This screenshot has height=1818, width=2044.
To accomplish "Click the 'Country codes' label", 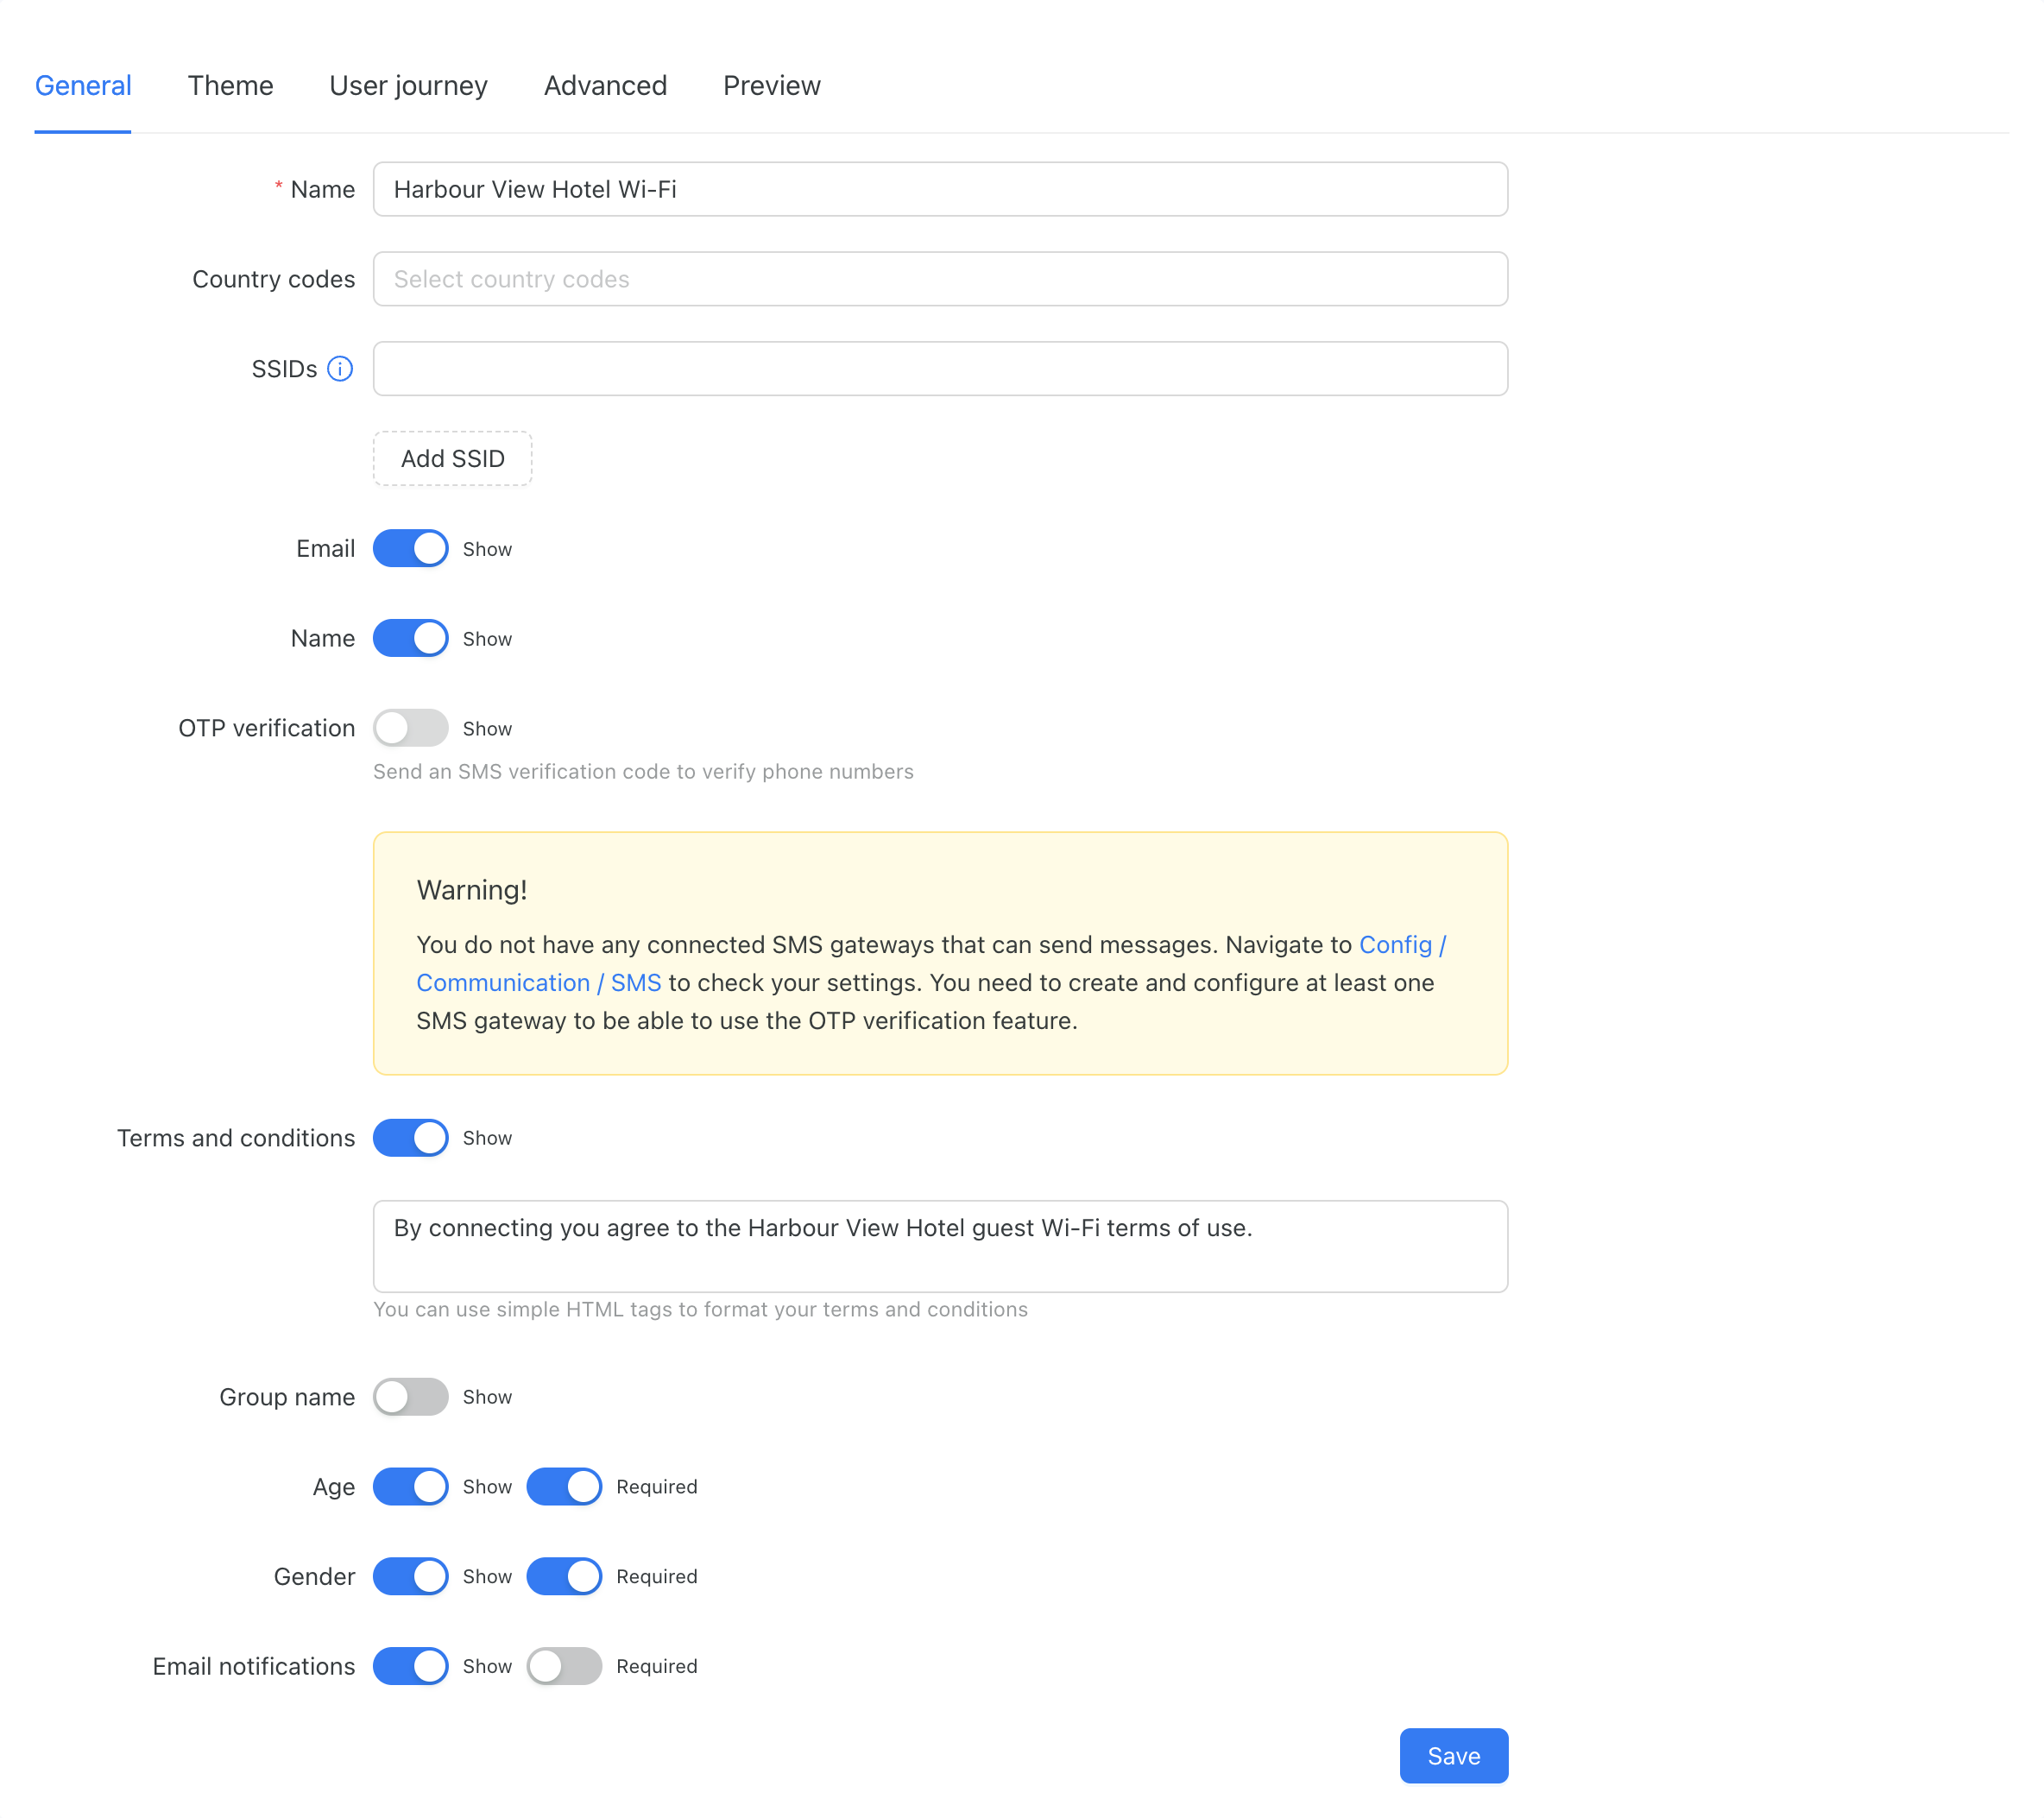I will [x=274, y=279].
